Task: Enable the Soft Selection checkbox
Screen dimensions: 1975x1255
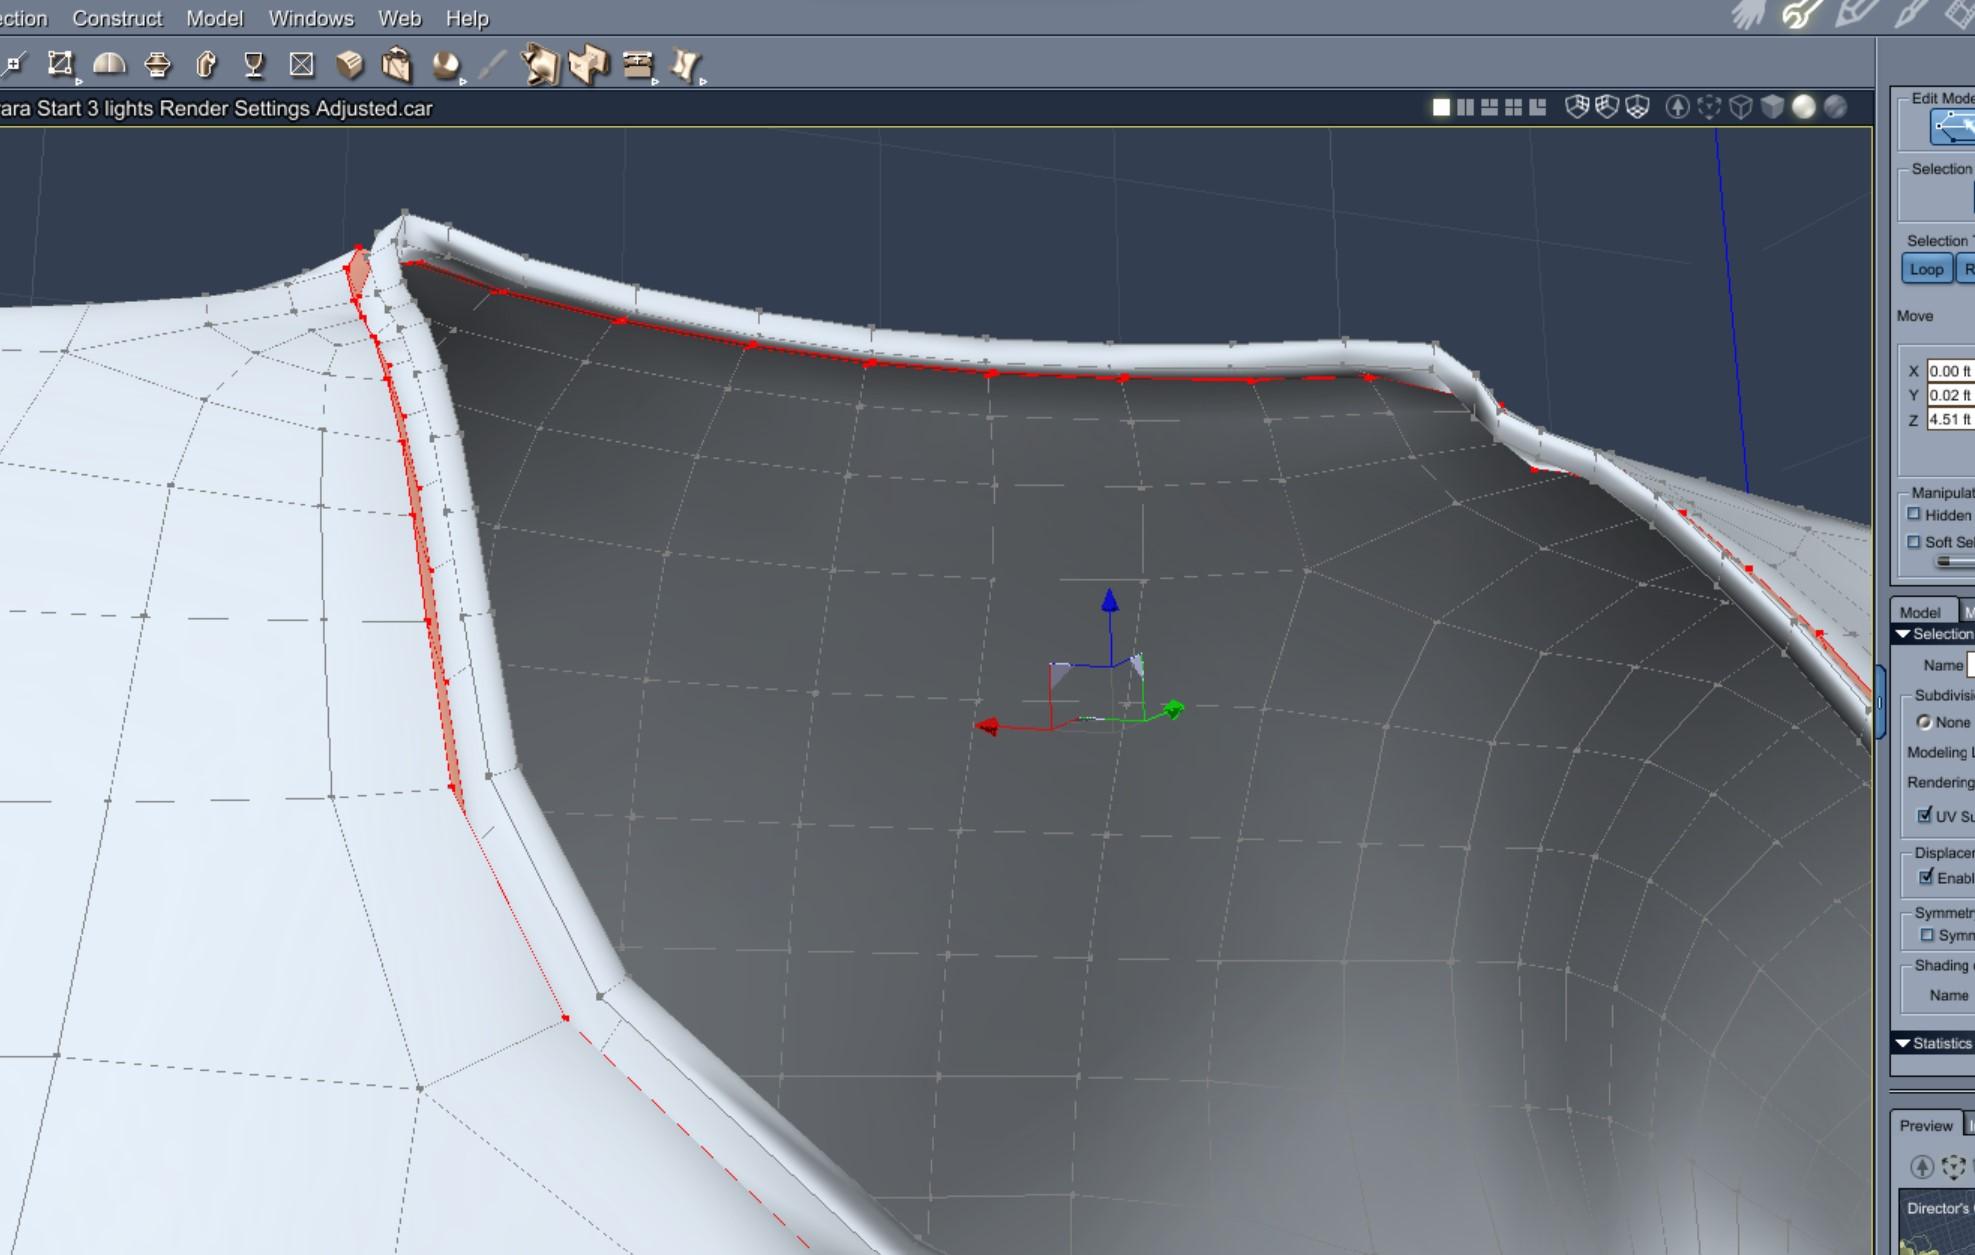Action: [1914, 542]
